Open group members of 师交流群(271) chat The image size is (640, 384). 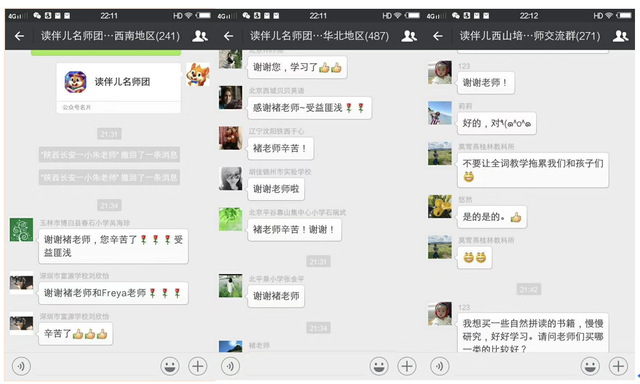[x=620, y=36]
